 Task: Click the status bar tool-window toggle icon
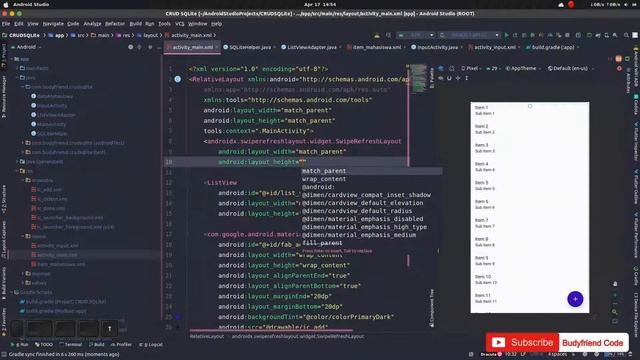point(4,355)
